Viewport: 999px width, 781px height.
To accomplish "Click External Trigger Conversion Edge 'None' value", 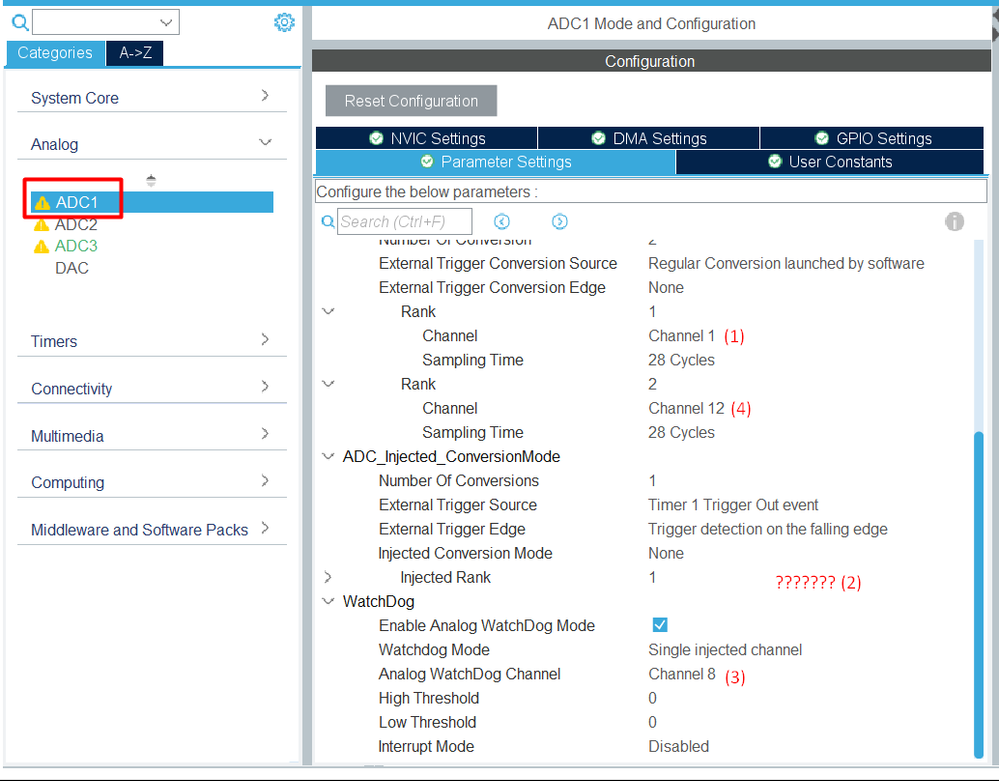I will [x=666, y=288].
